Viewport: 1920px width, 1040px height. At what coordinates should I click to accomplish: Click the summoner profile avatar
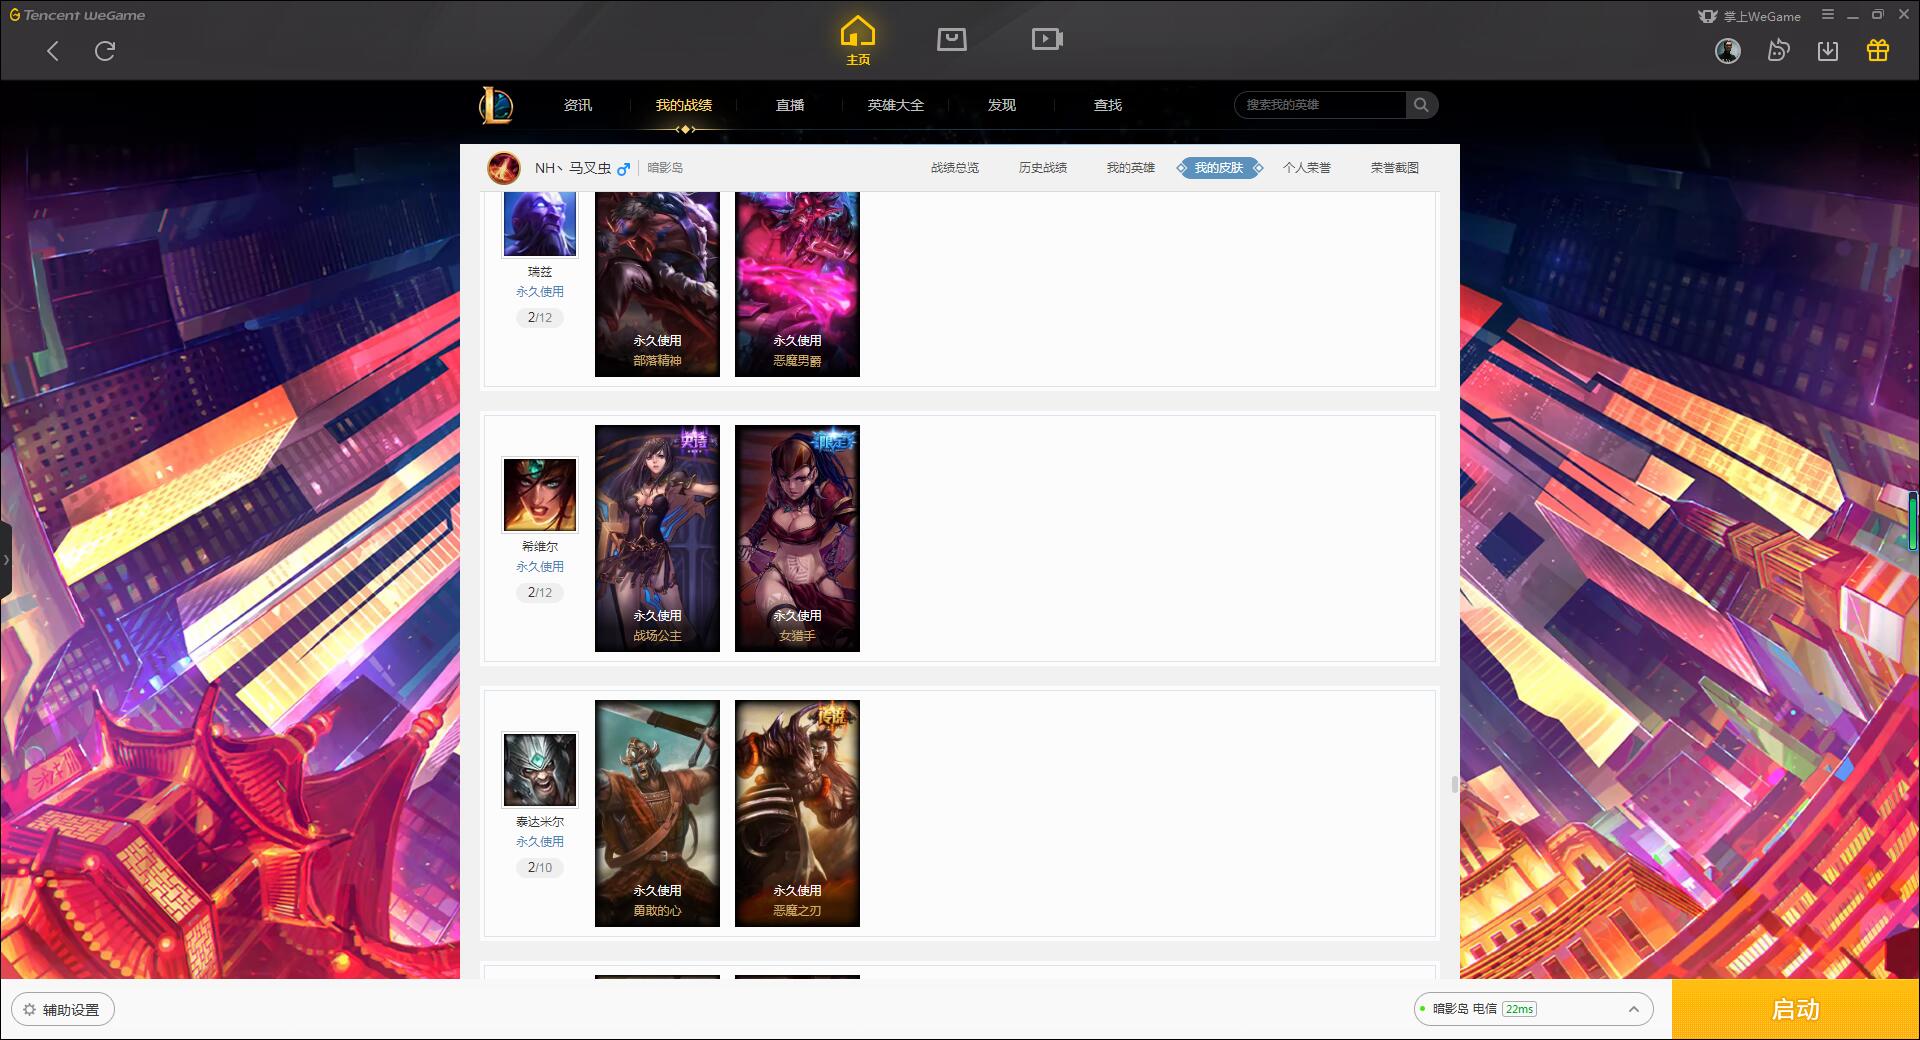[x=504, y=168]
